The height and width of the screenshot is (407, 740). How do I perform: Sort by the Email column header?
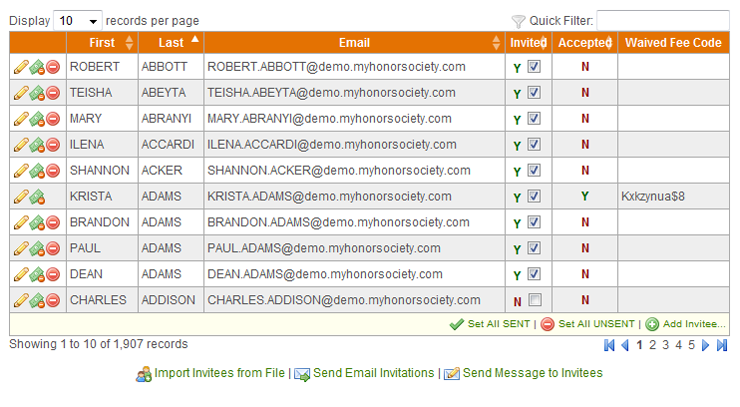point(354,42)
